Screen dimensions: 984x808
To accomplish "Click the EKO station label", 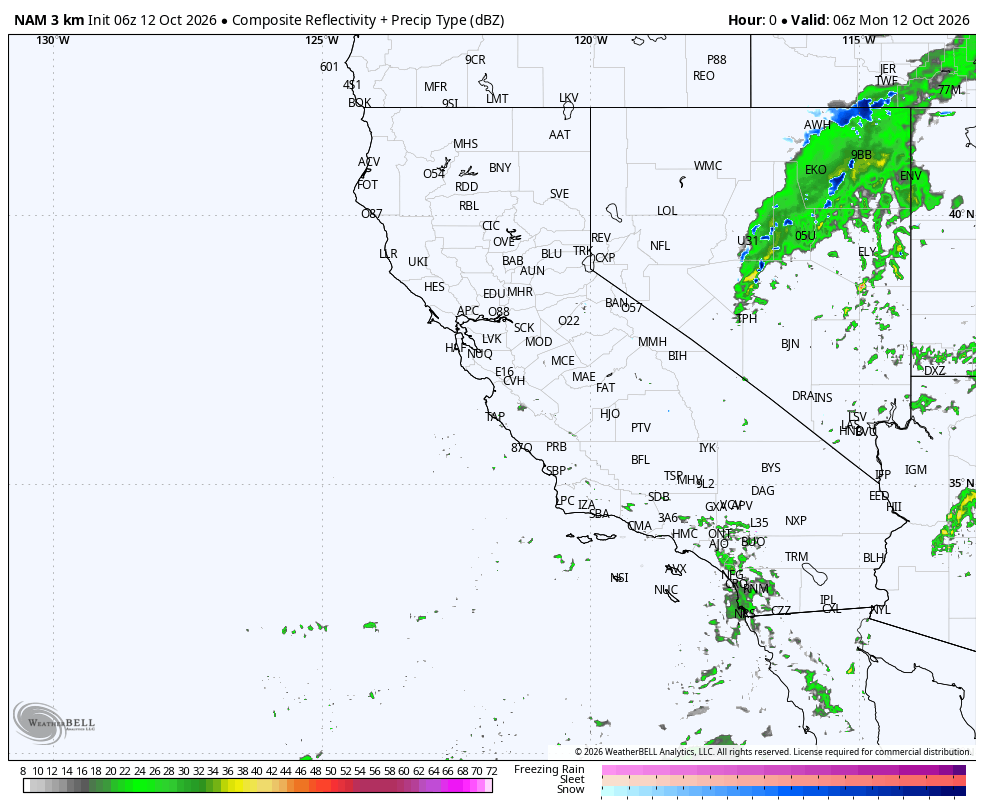I will pos(816,170).
